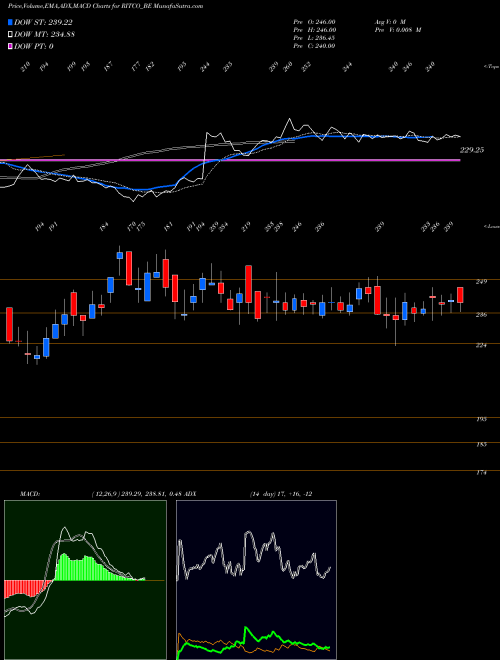Click the magenta horizontal line on EMA chart
Screen dimensions: 500x660
230,160
